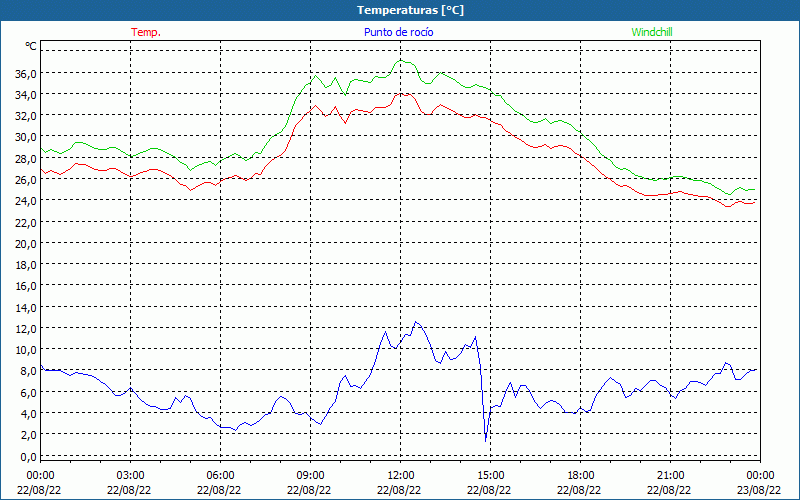Click the '14,0' y-axis value

26,308
